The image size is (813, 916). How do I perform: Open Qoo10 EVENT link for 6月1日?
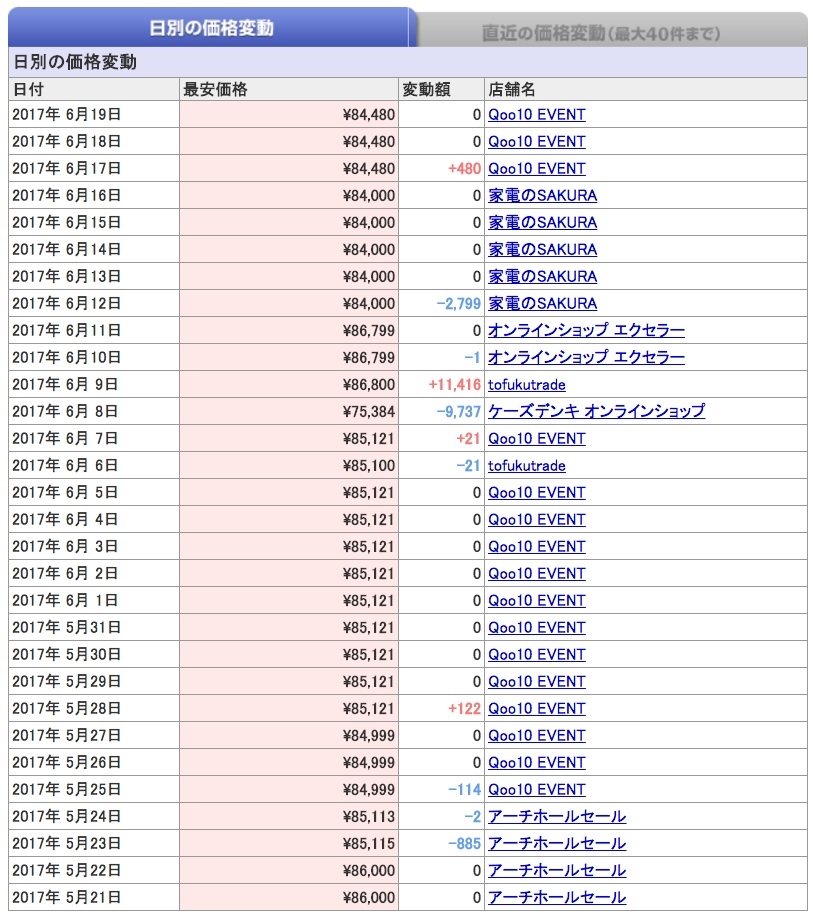coord(536,601)
